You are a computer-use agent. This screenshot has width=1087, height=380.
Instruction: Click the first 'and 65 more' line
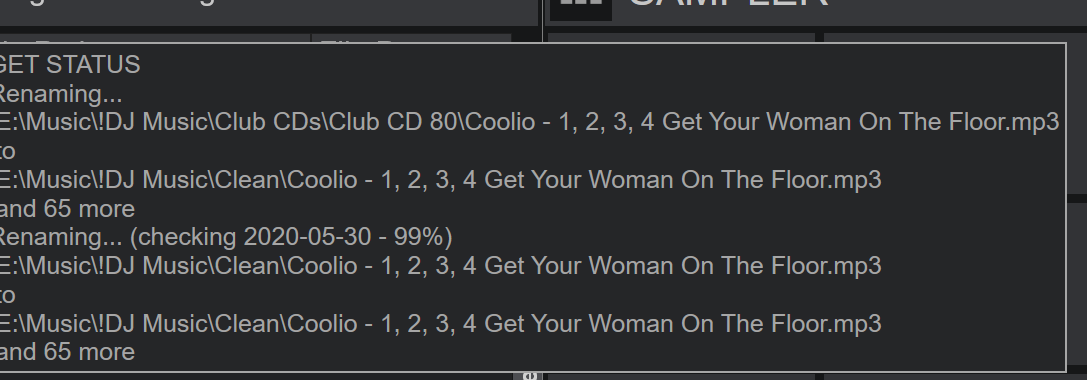click(x=67, y=209)
